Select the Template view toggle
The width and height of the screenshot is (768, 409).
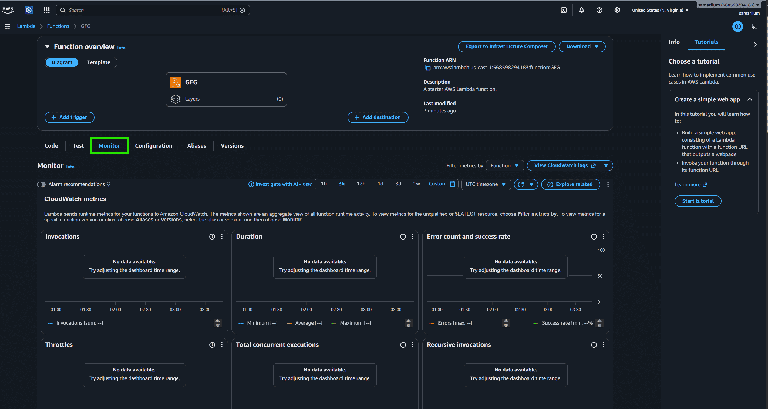point(98,62)
